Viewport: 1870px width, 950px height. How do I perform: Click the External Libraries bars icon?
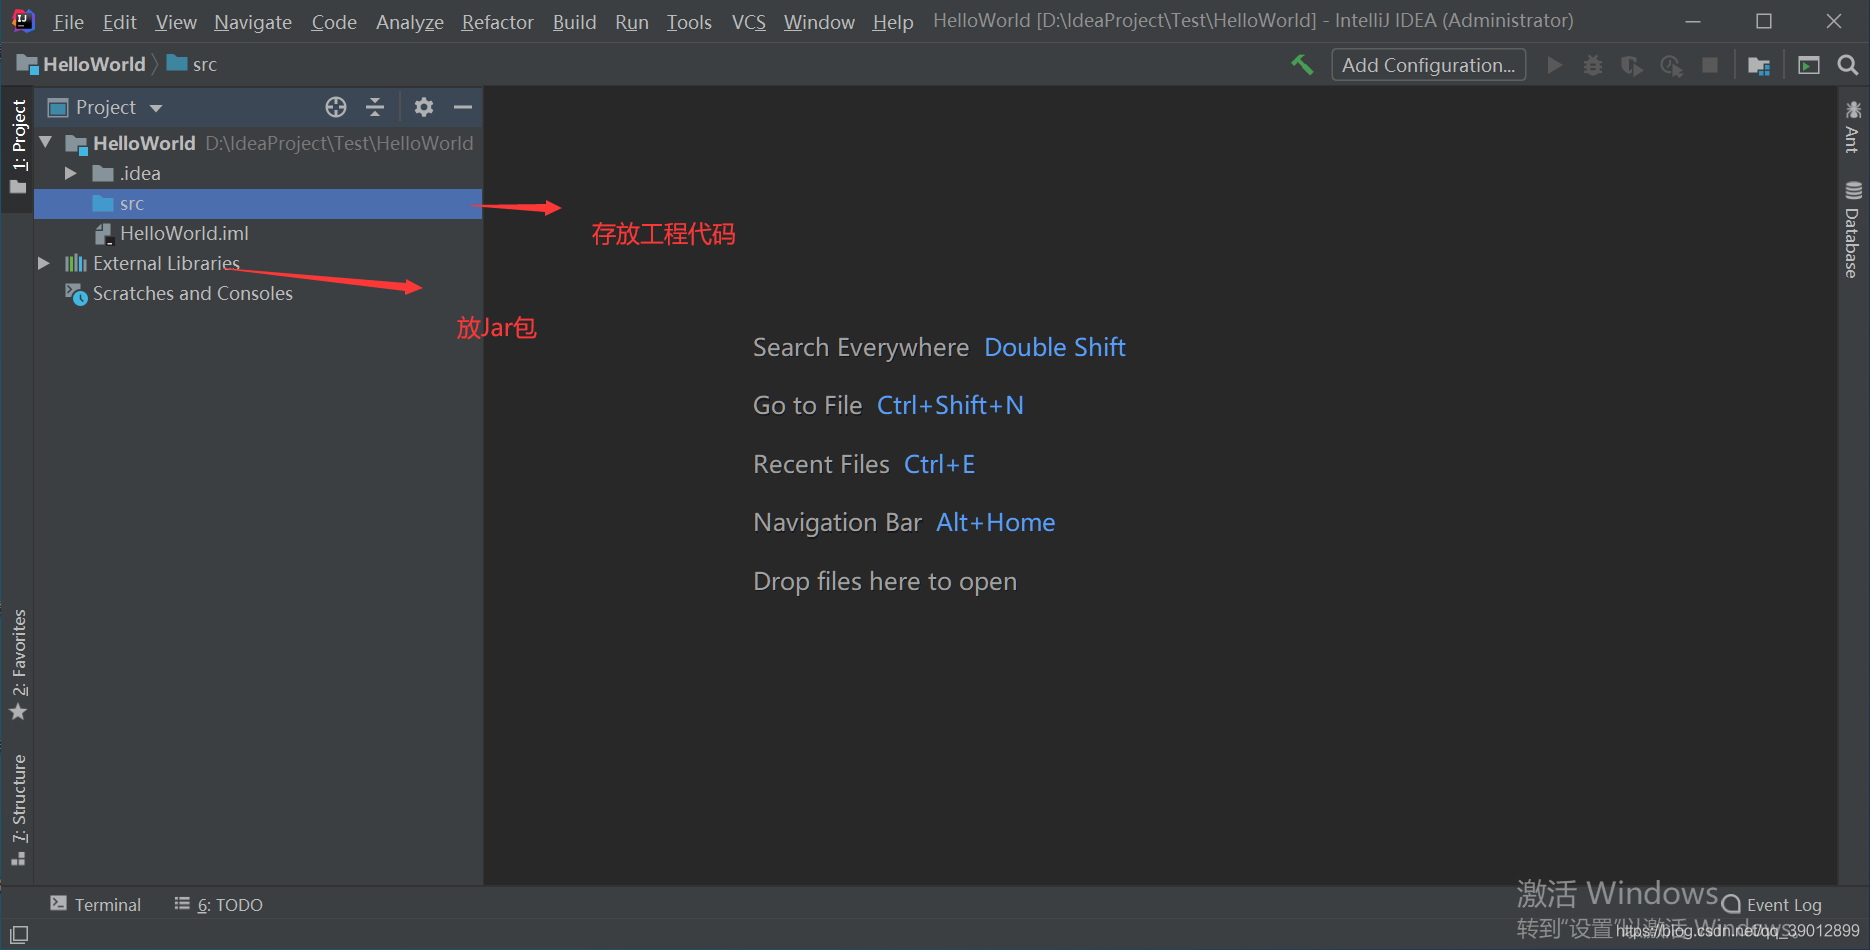tap(76, 263)
